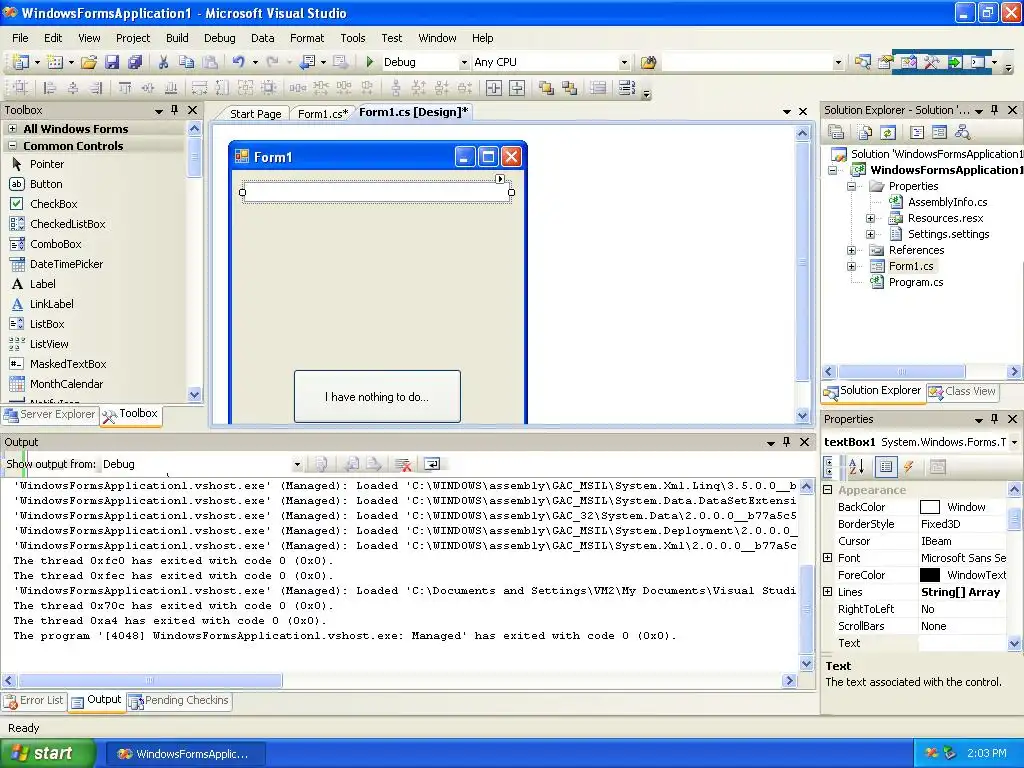
Task: Open the textBox1 smart tag arrow
Action: click(x=500, y=179)
